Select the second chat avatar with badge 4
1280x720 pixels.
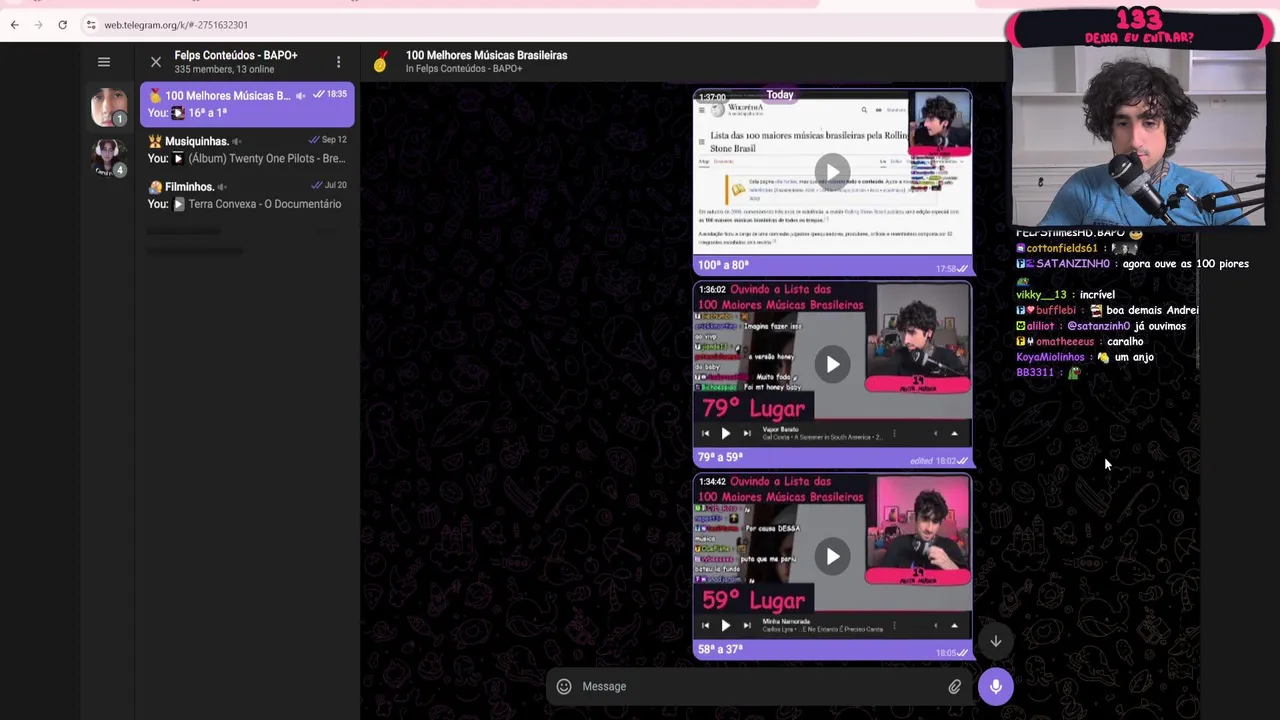108,157
